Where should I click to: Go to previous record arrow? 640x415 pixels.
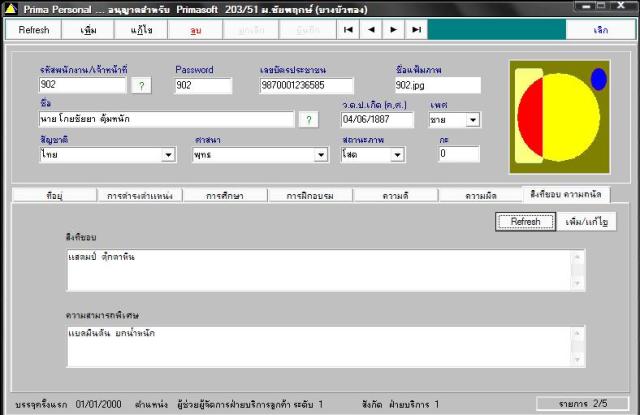pos(371,30)
